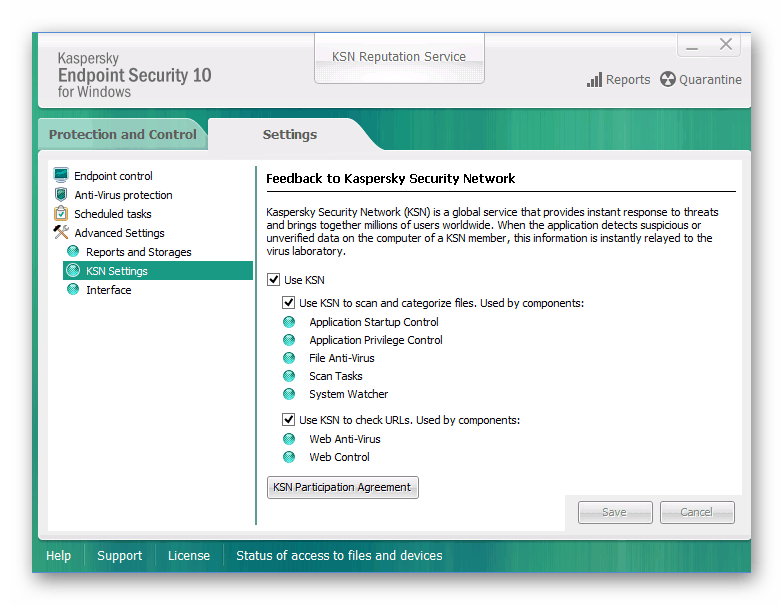Select Scheduled tasks in sidebar
The width and height of the screenshot is (783, 605).
point(113,214)
